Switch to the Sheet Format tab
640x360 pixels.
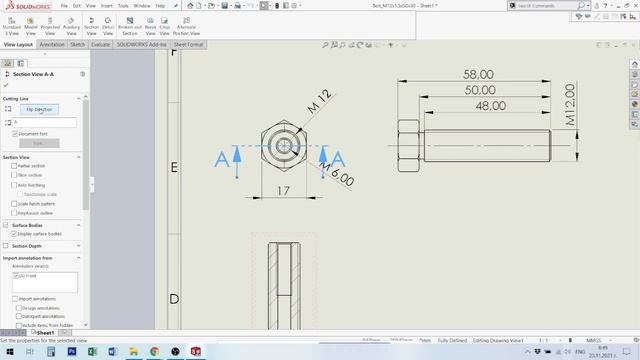[188, 44]
